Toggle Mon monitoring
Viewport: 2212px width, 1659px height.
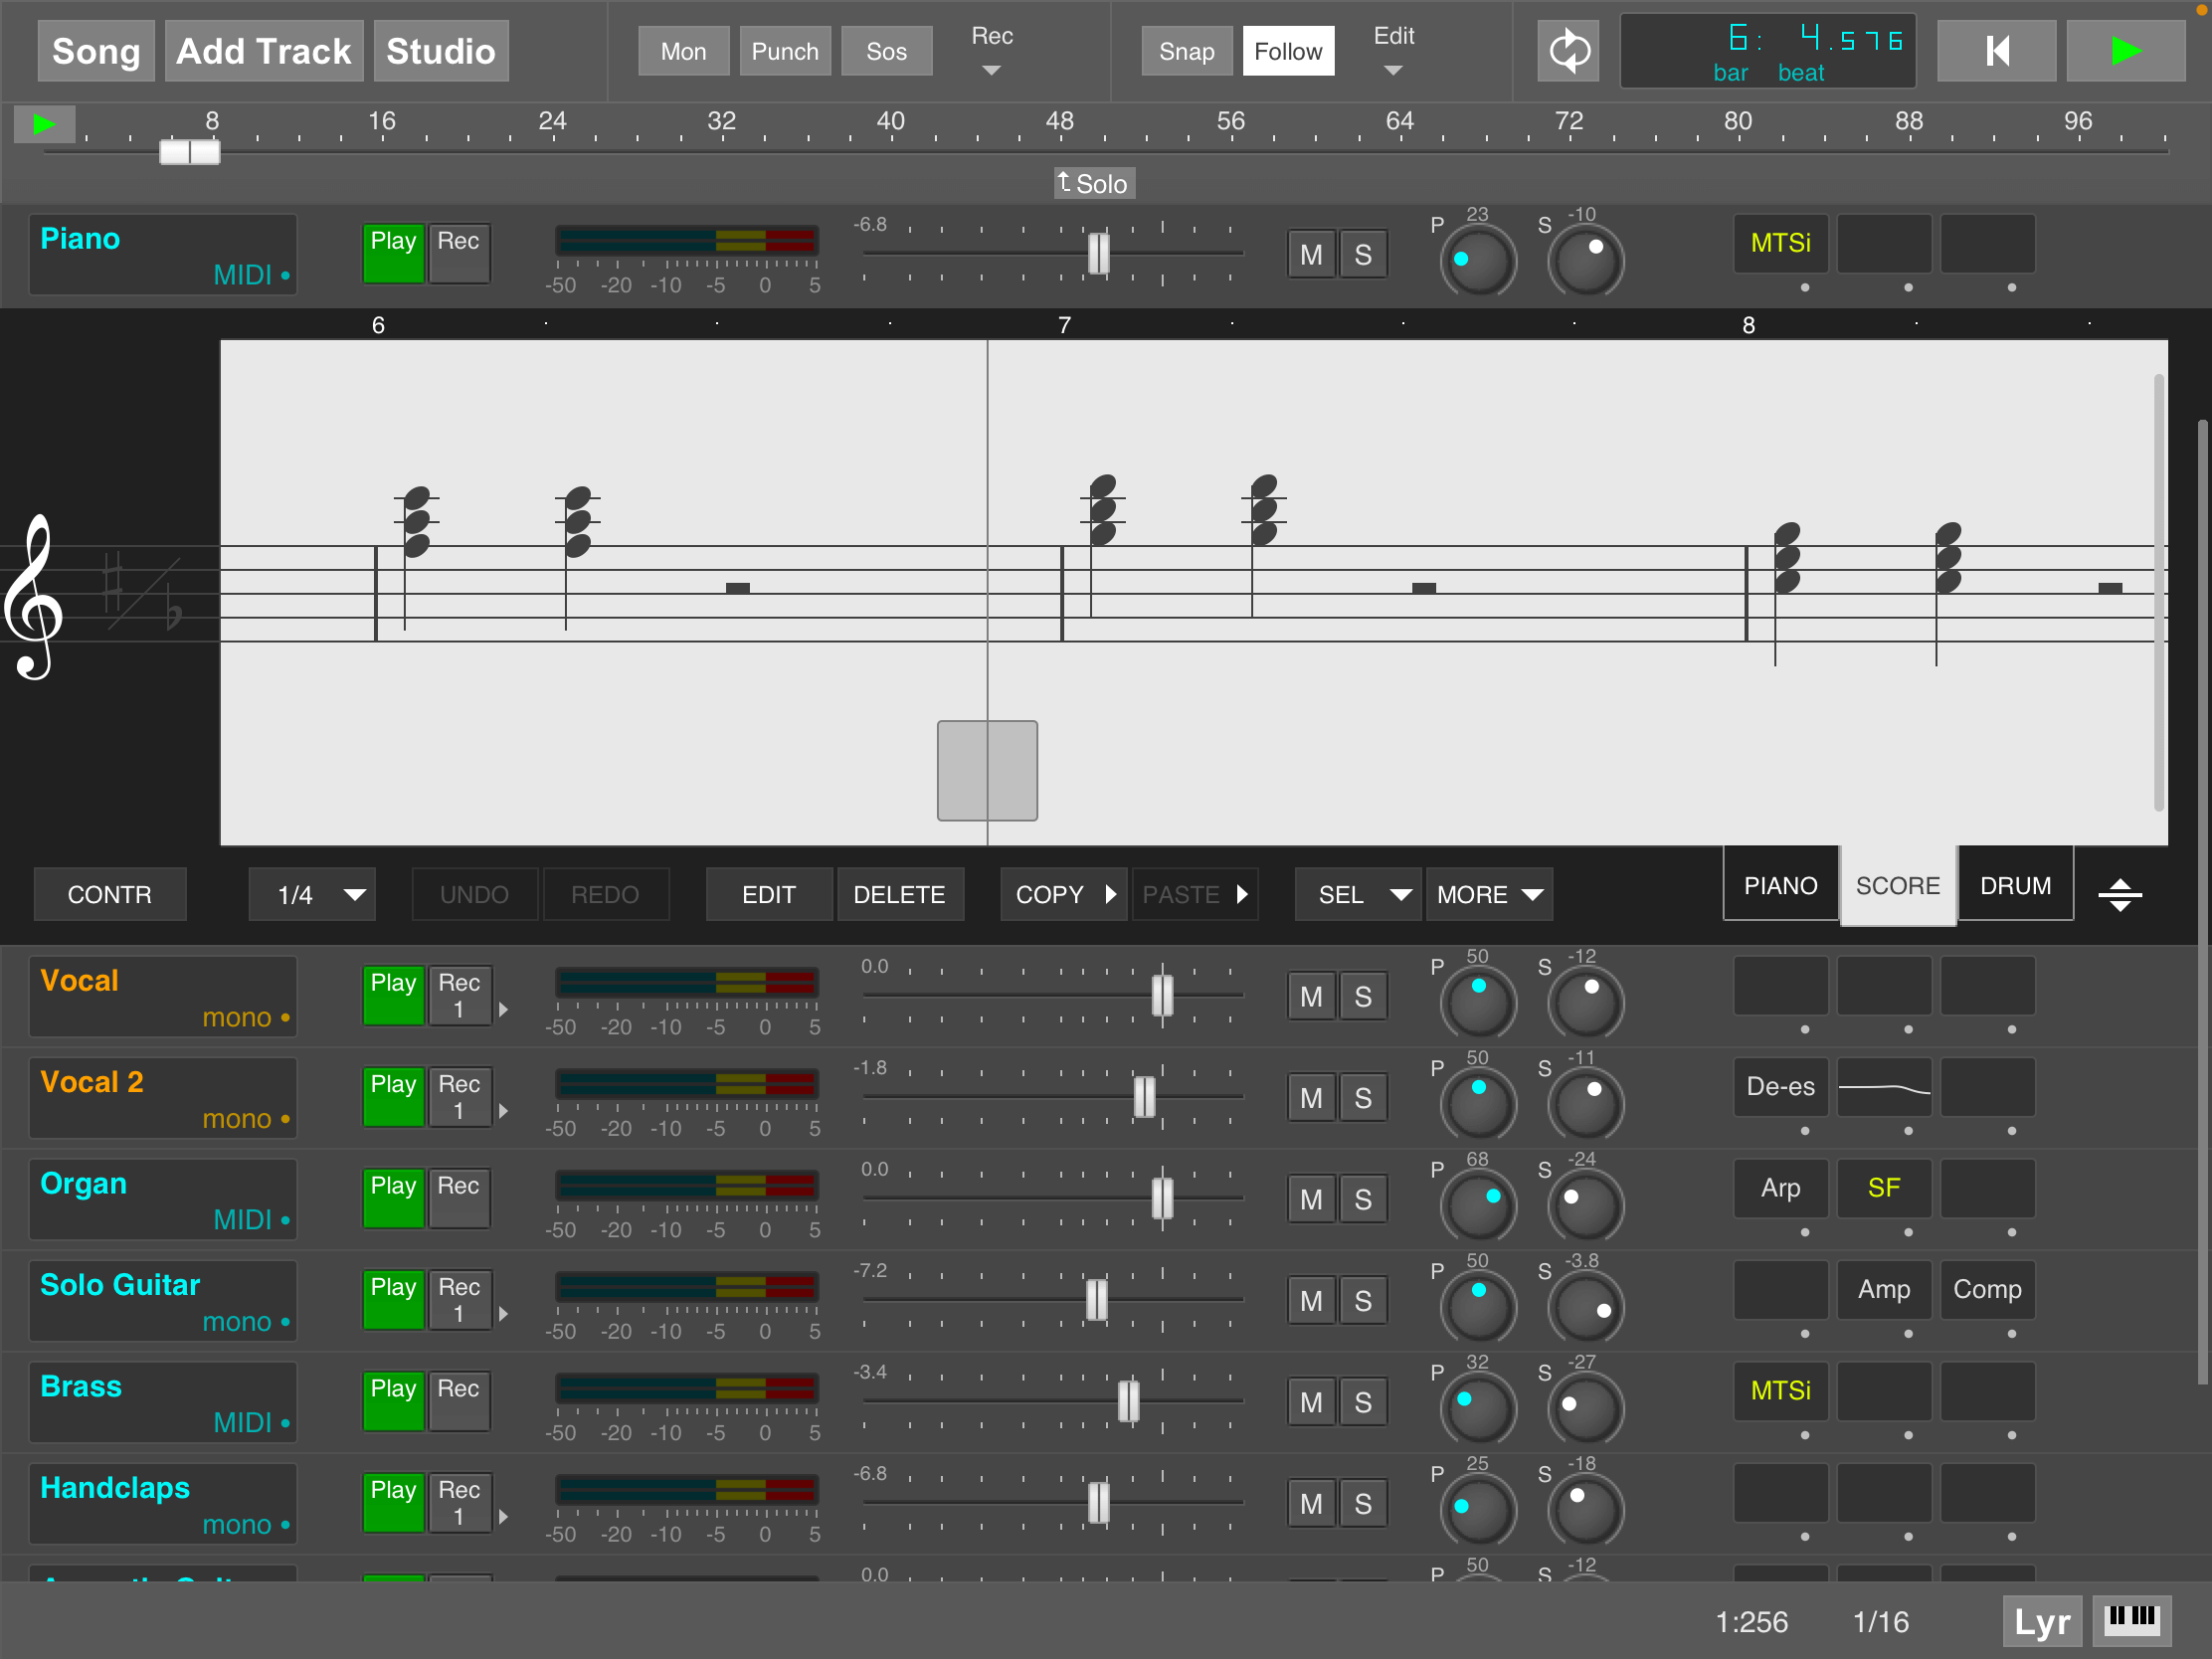tap(684, 51)
